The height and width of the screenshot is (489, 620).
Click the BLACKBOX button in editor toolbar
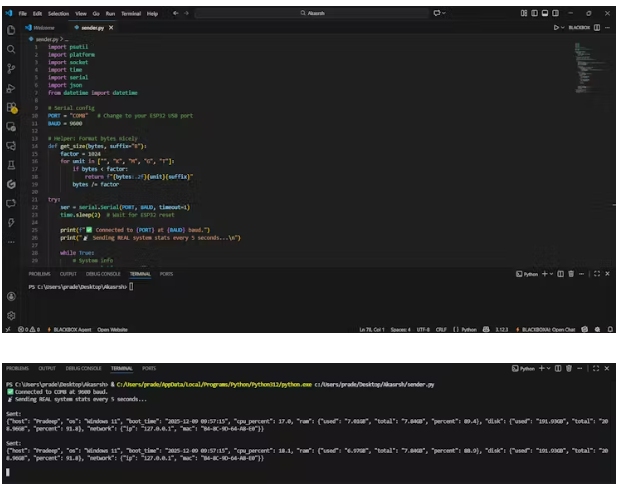point(579,27)
